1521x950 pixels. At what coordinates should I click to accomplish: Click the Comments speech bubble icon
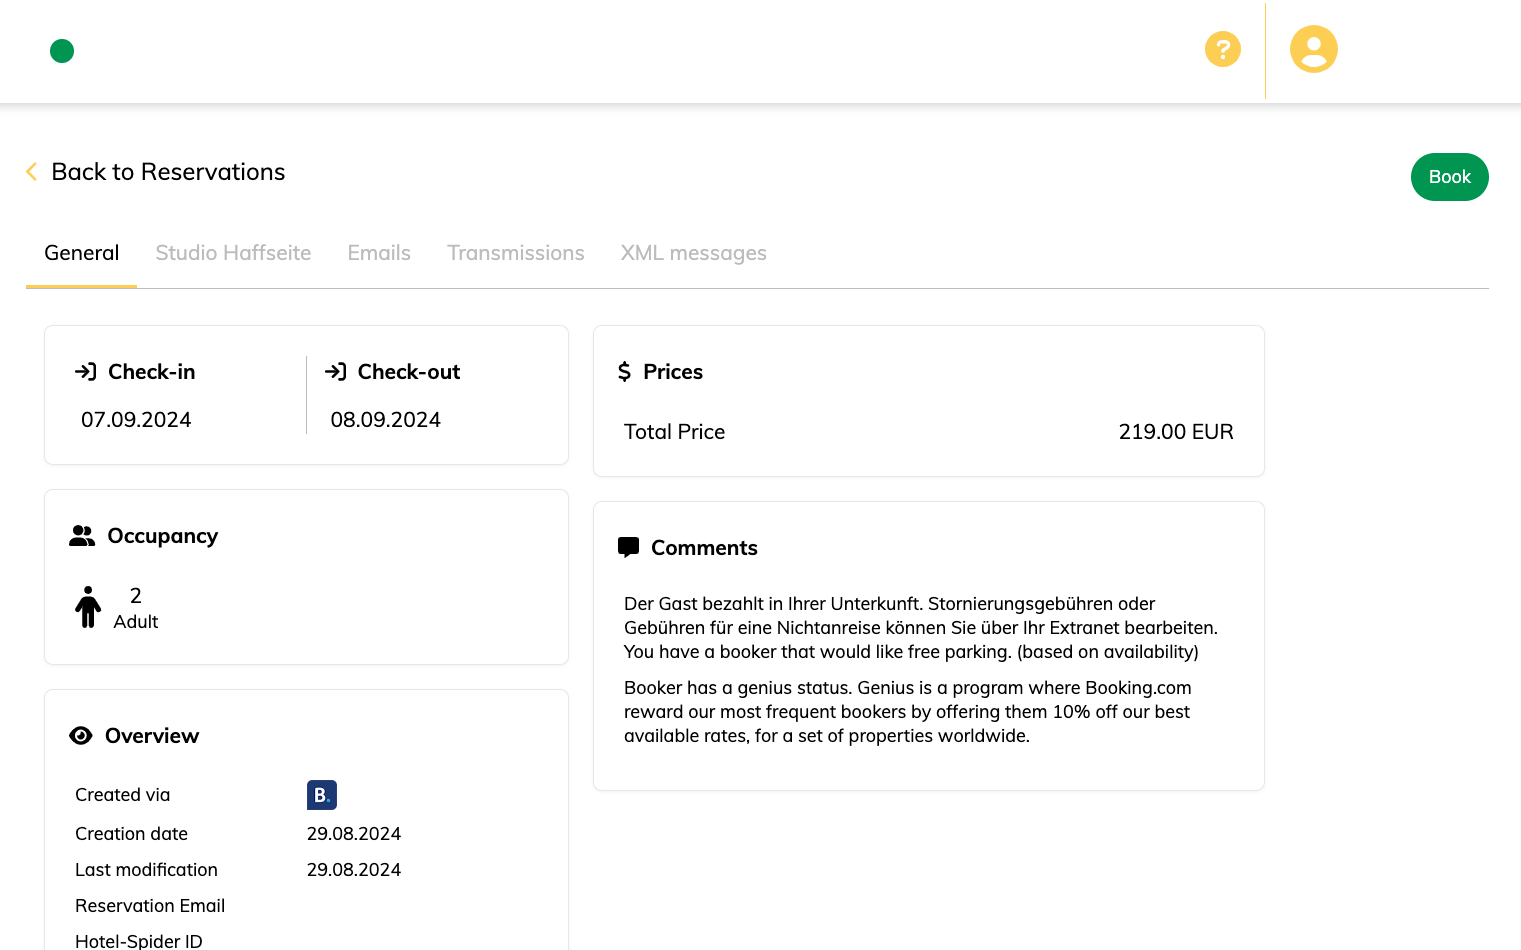point(628,547)
